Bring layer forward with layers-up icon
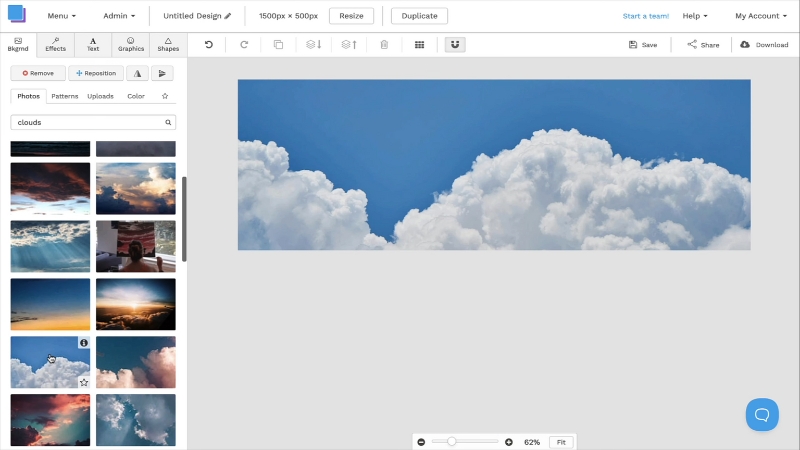Screen dimensions: 800x450 coord(348,45)
